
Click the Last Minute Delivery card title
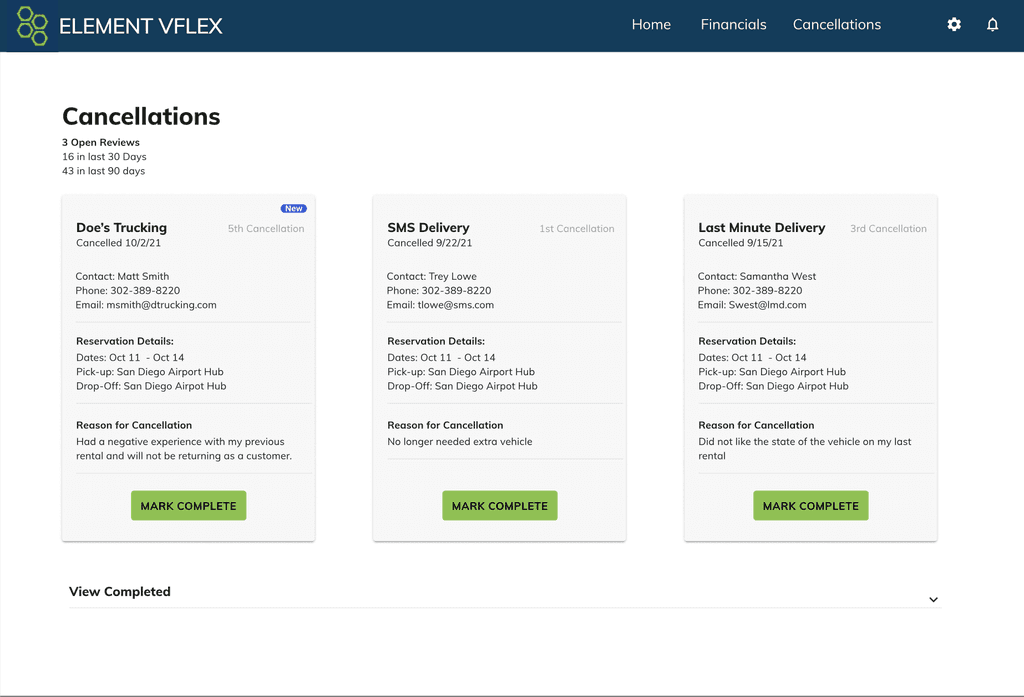[761, 227]
